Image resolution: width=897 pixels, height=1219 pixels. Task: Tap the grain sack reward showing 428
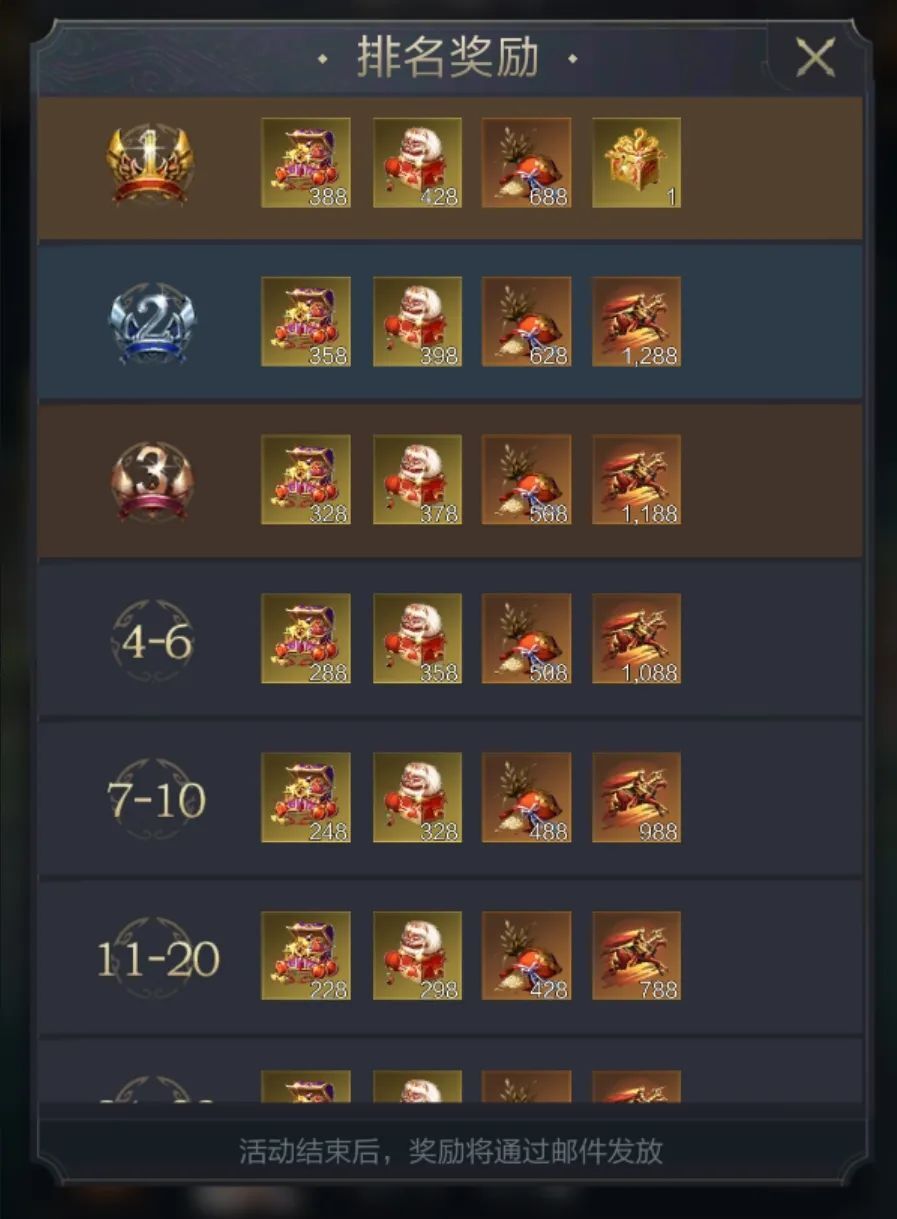[527, 955]
